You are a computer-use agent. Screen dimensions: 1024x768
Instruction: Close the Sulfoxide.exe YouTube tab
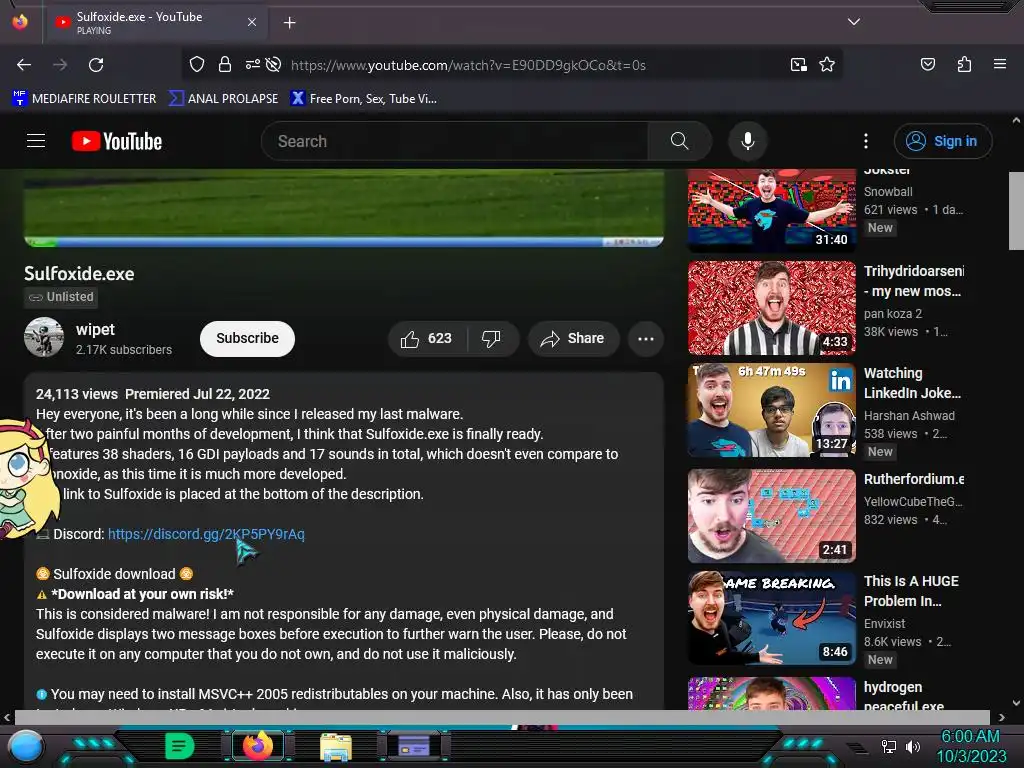pyautogui.click(x=251, y=22)
